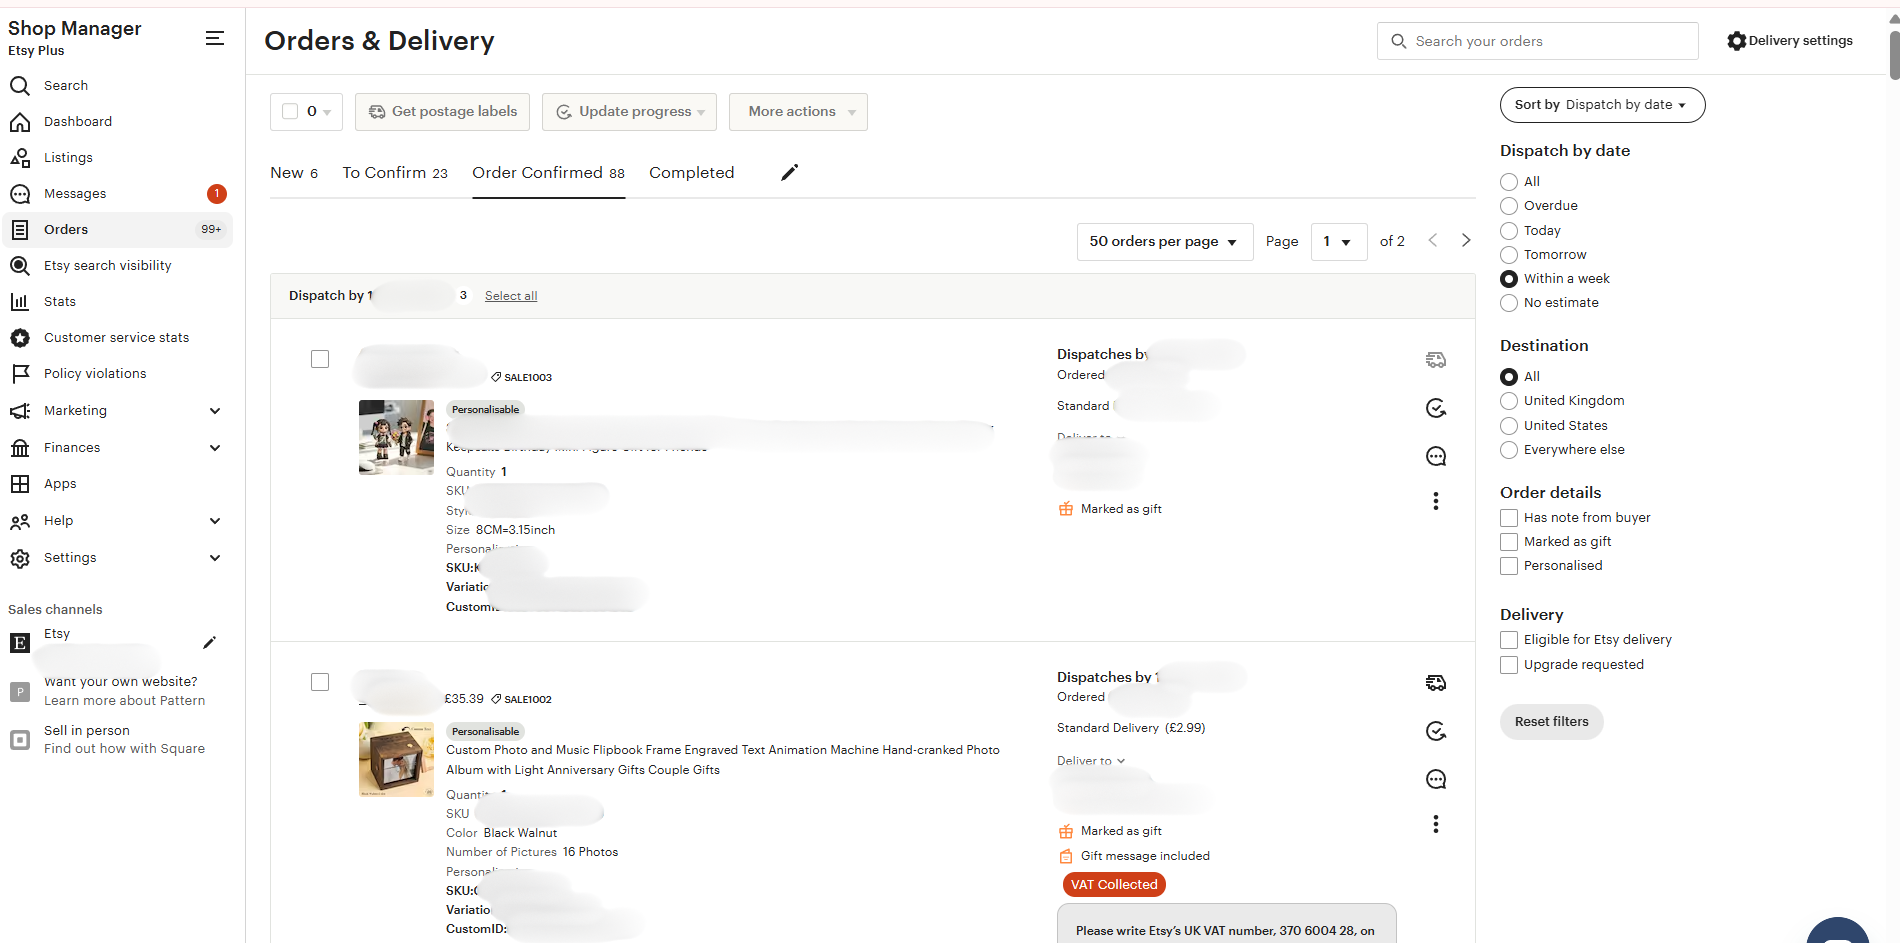Open the page number dropdown

[x=1339, y=242]
